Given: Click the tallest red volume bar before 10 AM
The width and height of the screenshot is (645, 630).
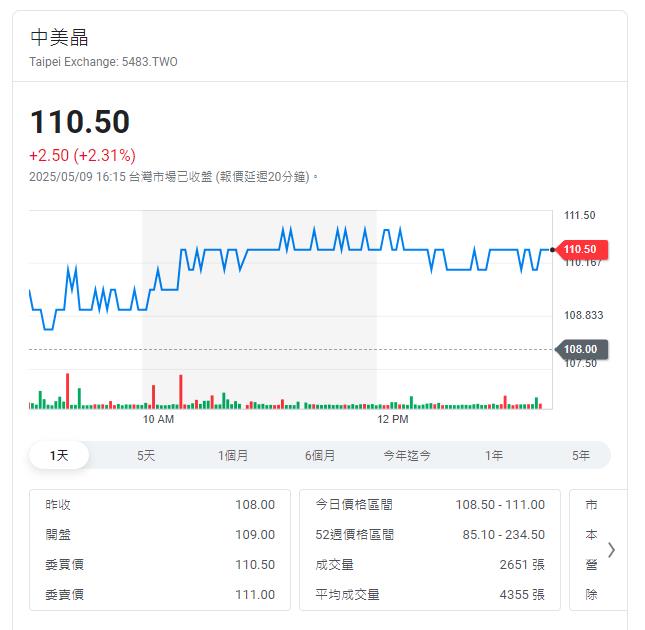Looking at the screenshot, I should click(67, 391).
